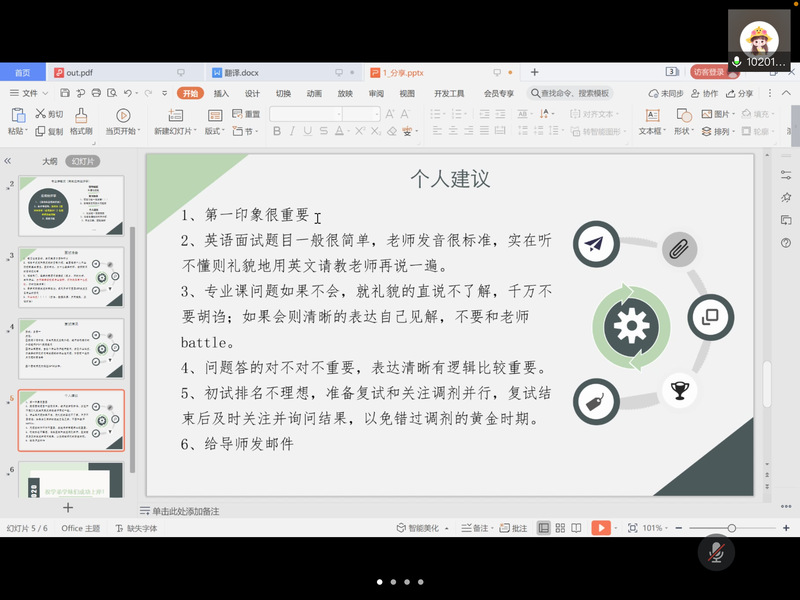
Task: Insert a text box (文本框)
Action: pos(651,122)
